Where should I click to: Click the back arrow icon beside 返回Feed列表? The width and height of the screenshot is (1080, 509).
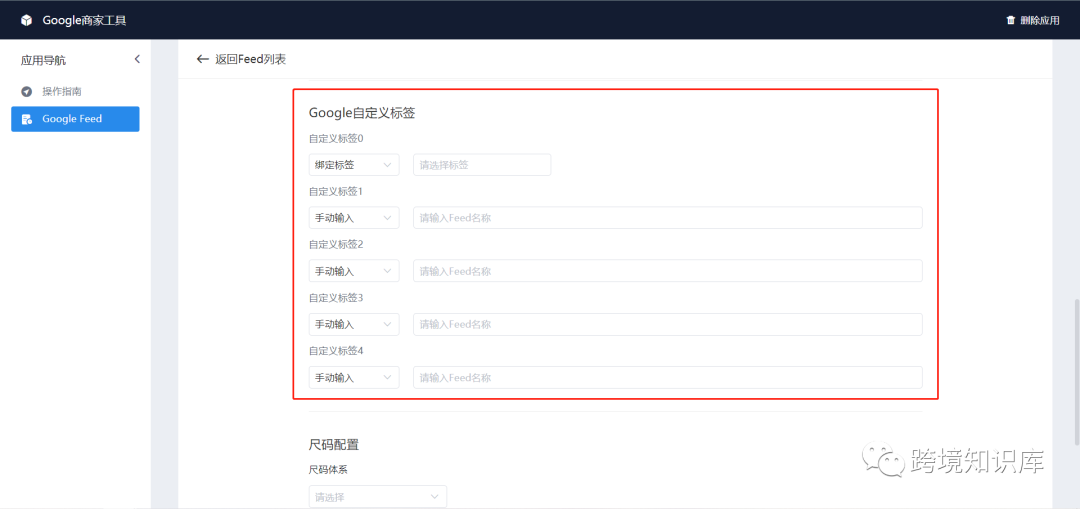pyautogui.click(x=202, y=59)
